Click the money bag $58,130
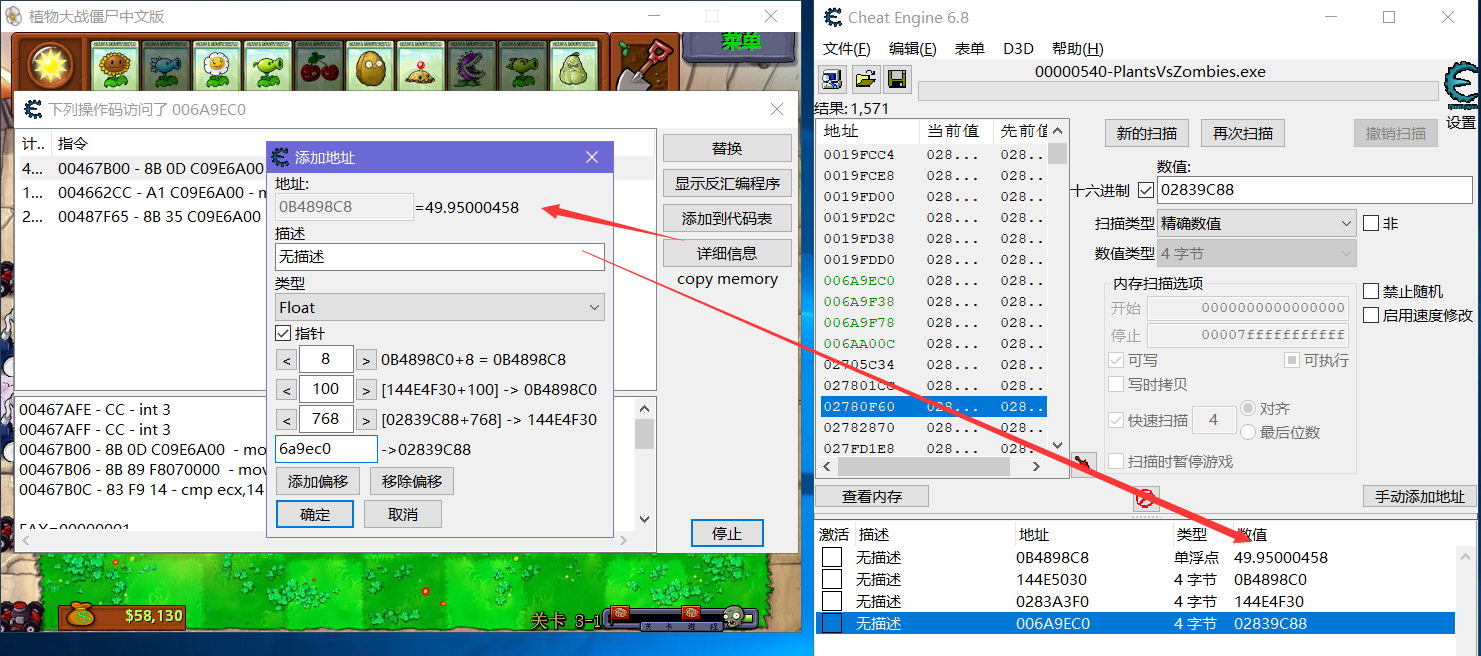1481x656 pixels. click(x=123, y=616)
